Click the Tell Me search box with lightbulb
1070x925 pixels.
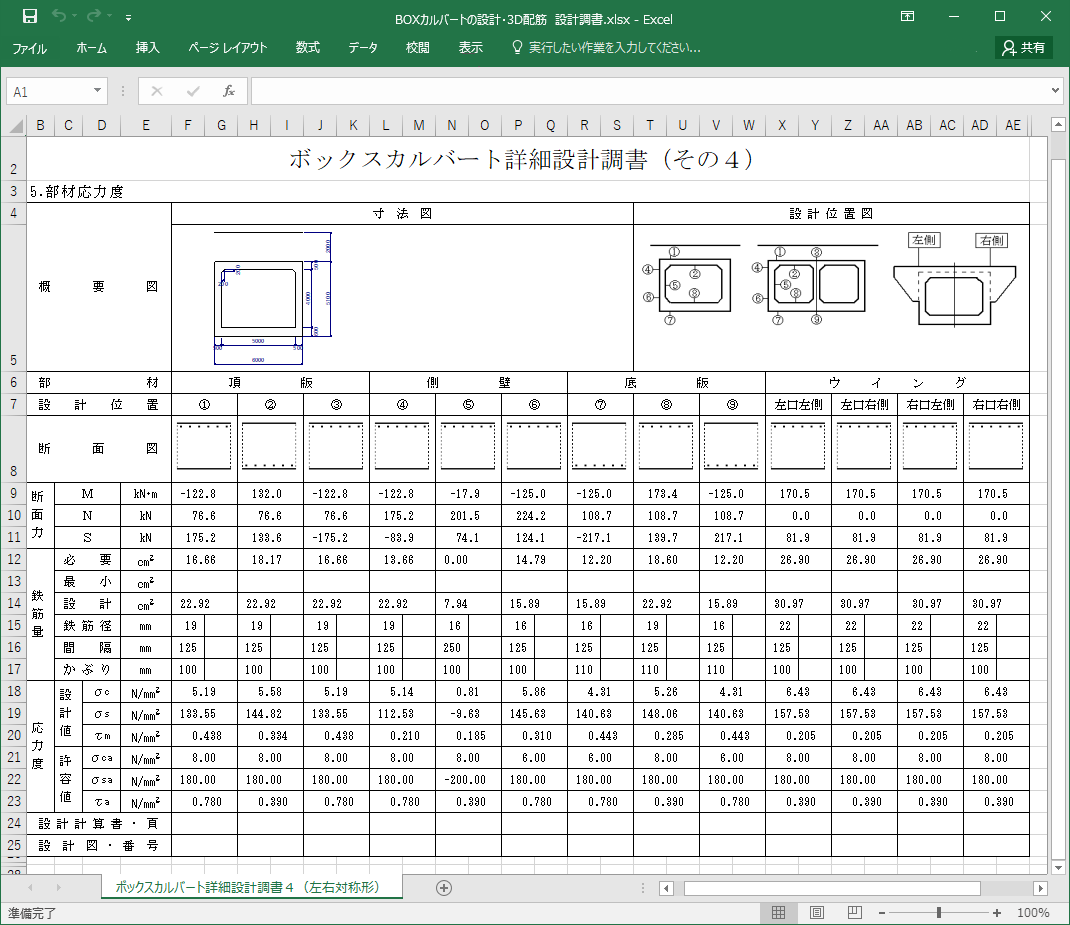607,48
